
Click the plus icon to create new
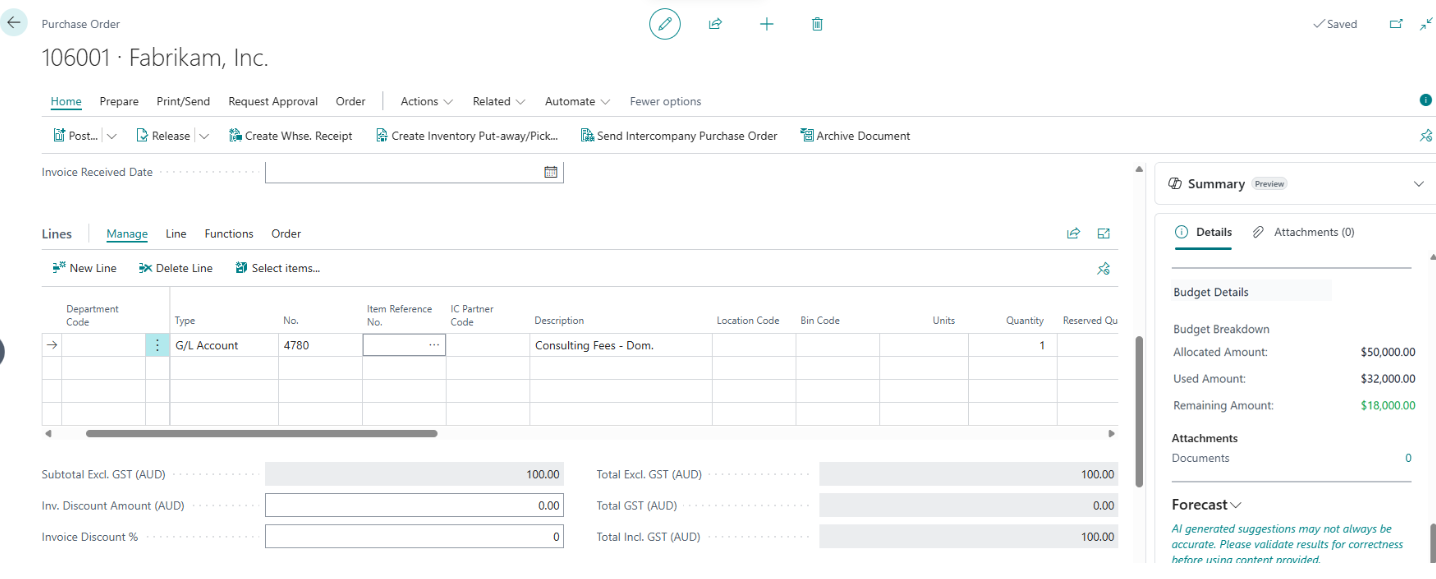click(766, 24)
